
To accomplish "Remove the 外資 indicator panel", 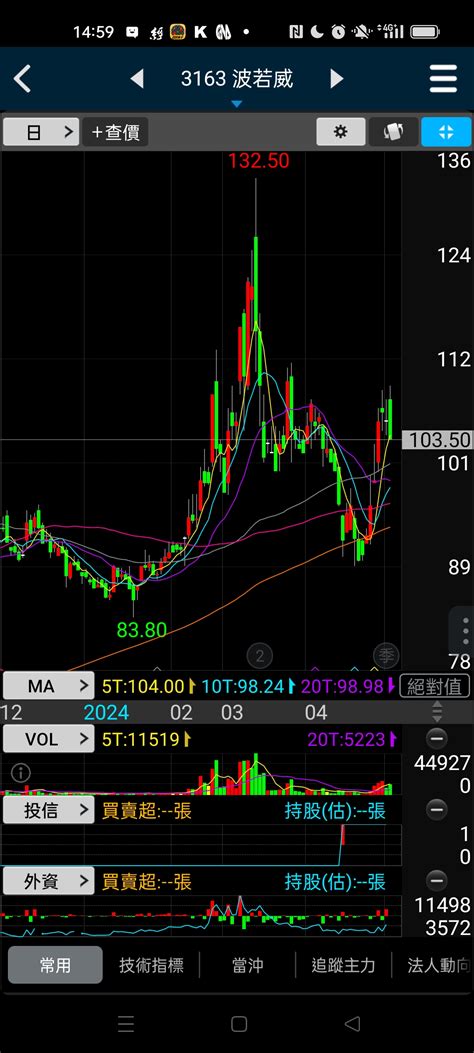I will coord(436,880).
